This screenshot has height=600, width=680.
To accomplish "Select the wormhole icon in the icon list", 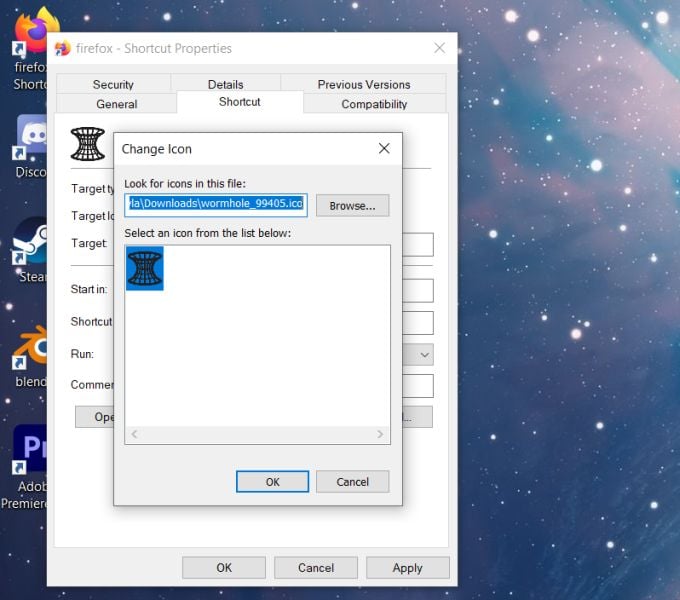I will coord(145,268).
